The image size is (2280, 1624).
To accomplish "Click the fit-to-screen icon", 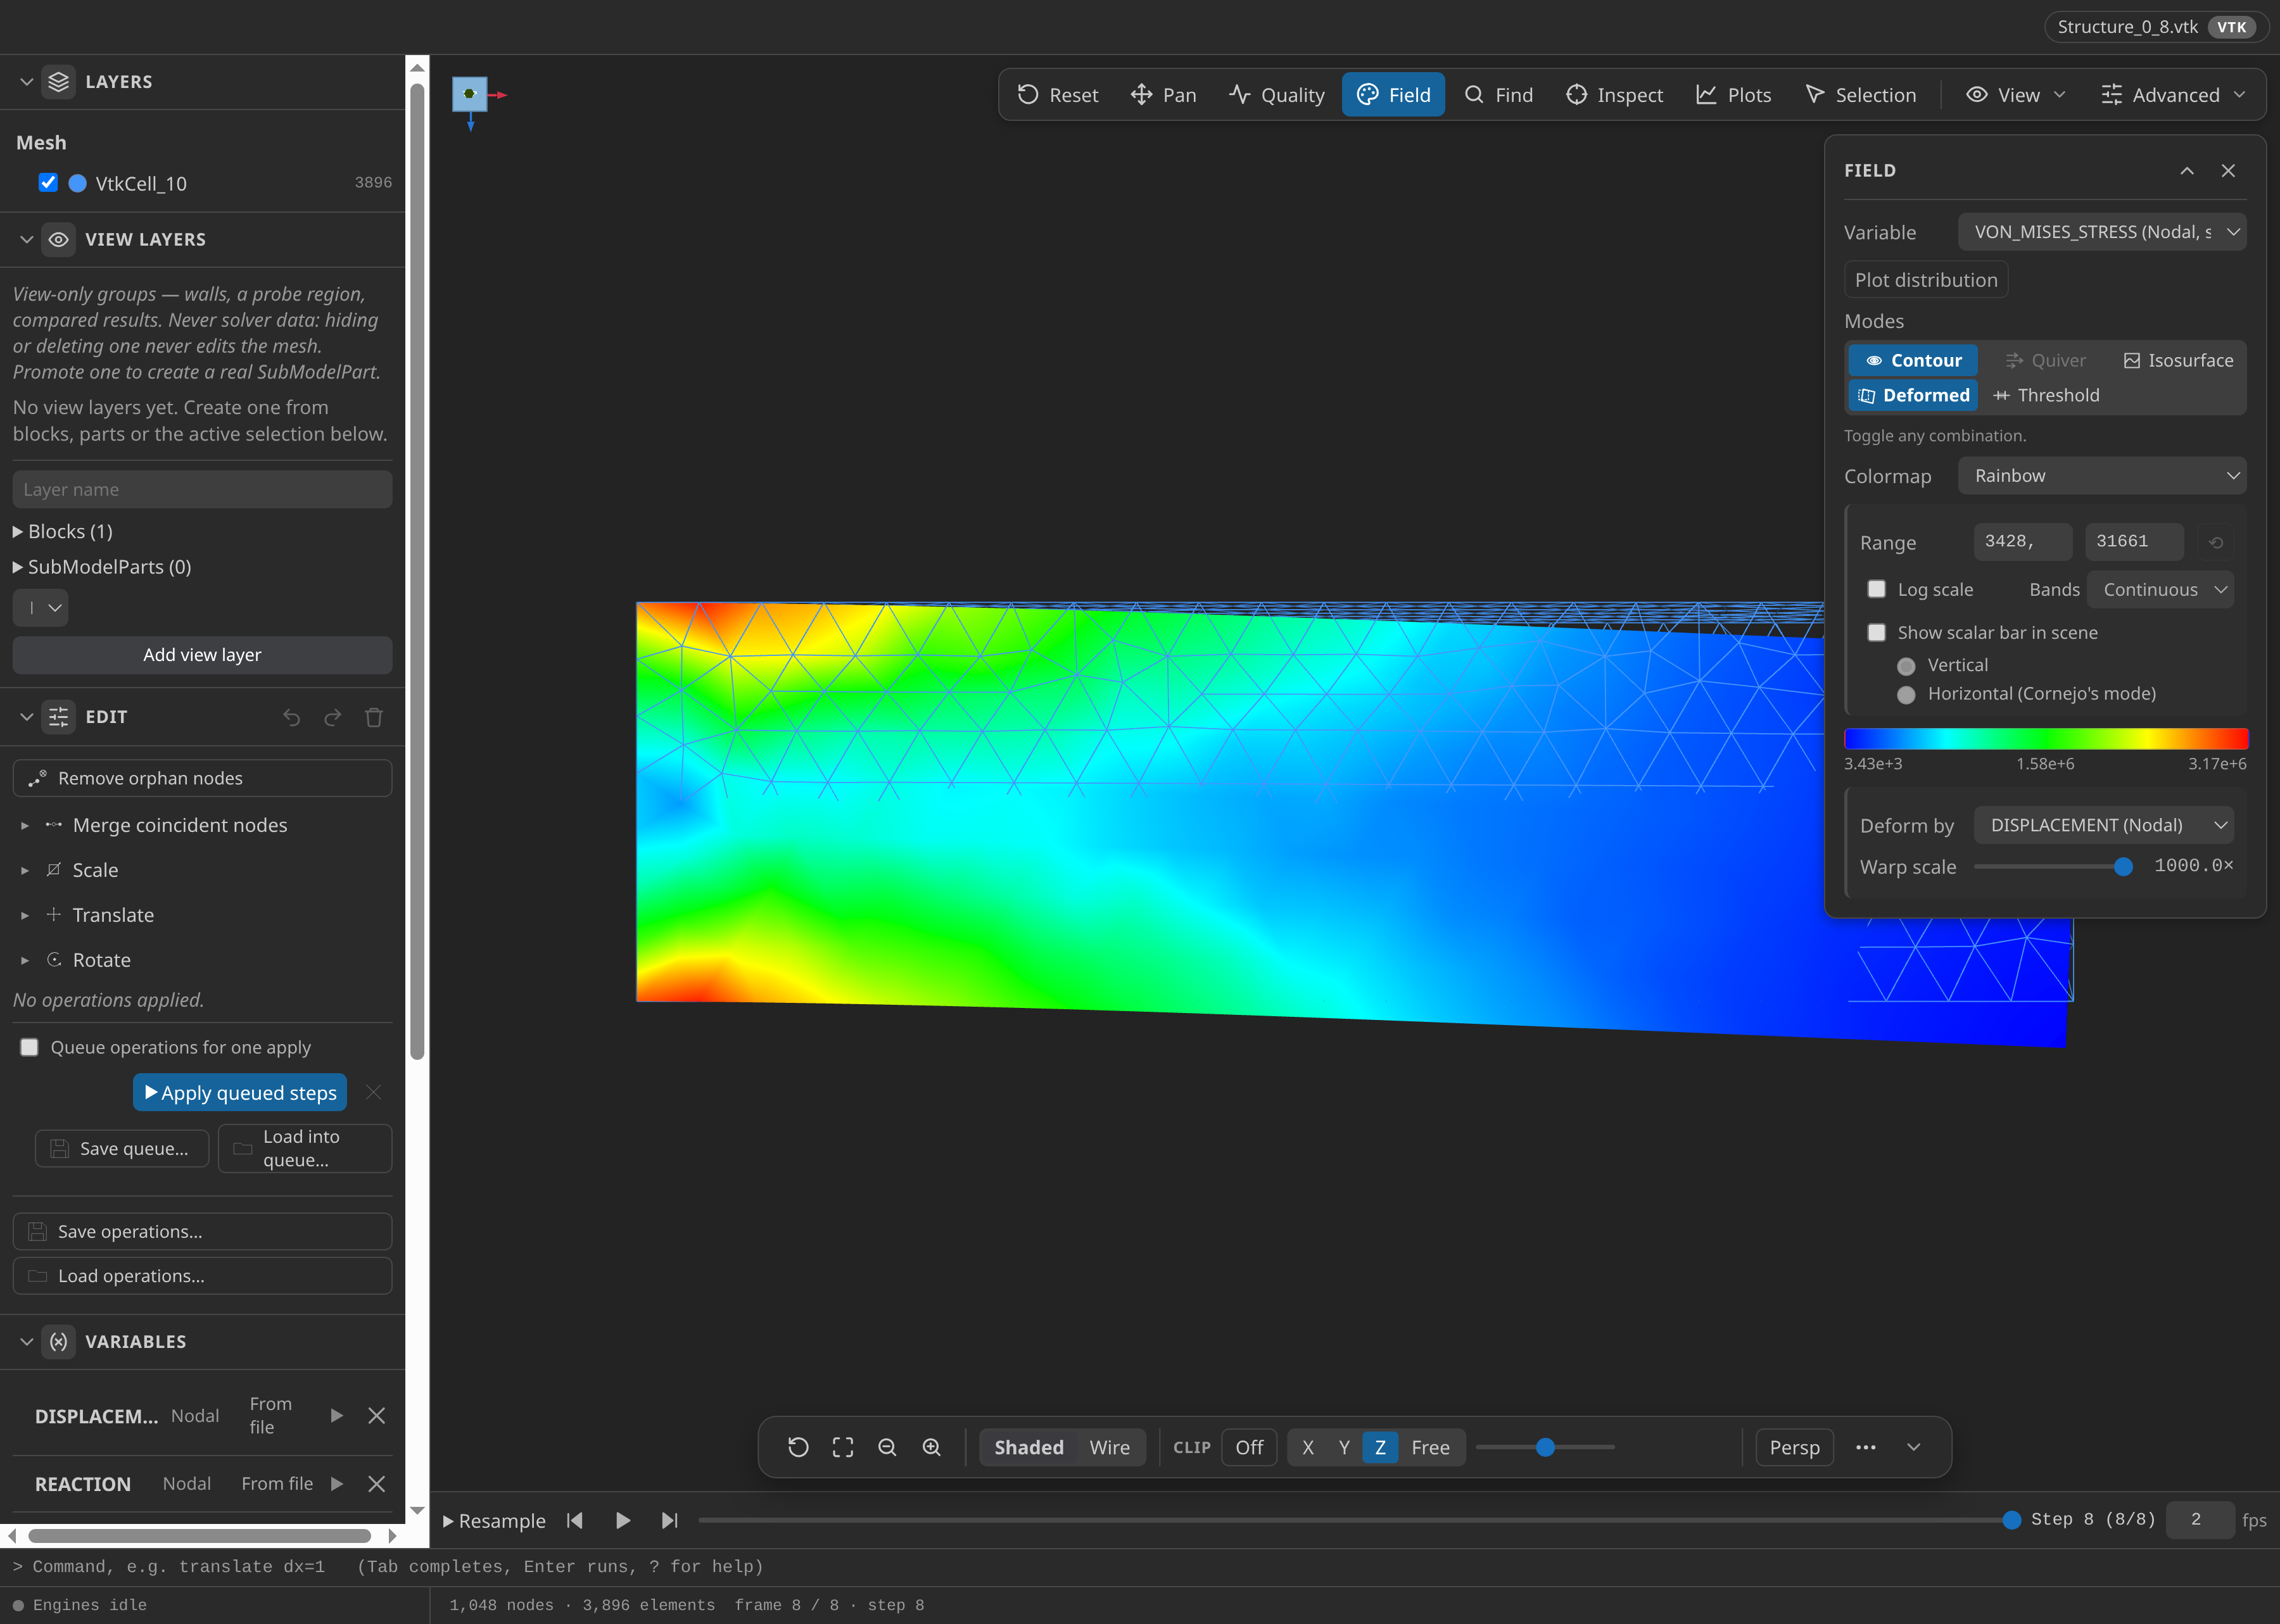I will point(843,1447).
